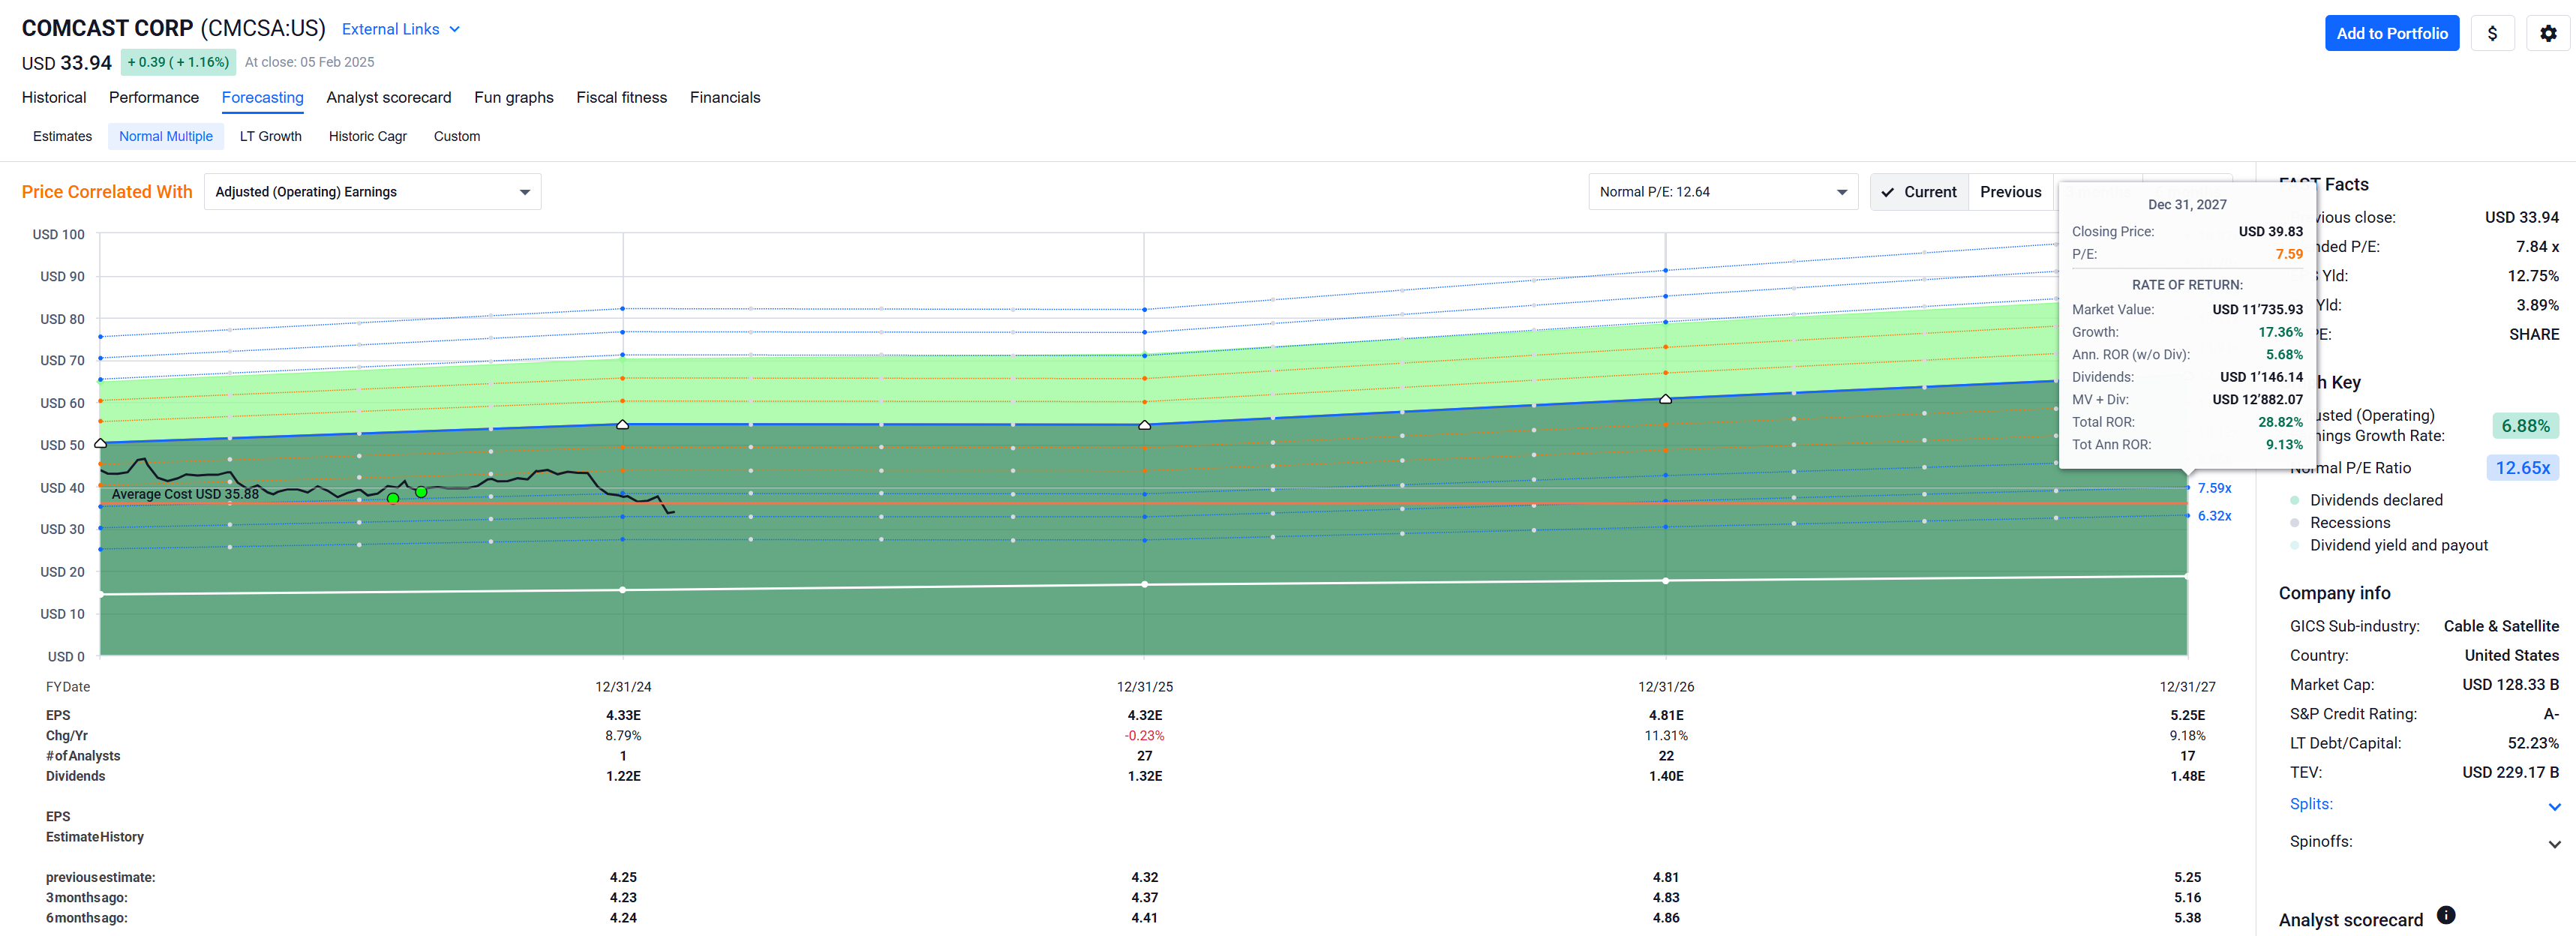The image size is (2576, 936).
Task: Click the Add to Portfolio button
Action: (x=2391, y=33)
